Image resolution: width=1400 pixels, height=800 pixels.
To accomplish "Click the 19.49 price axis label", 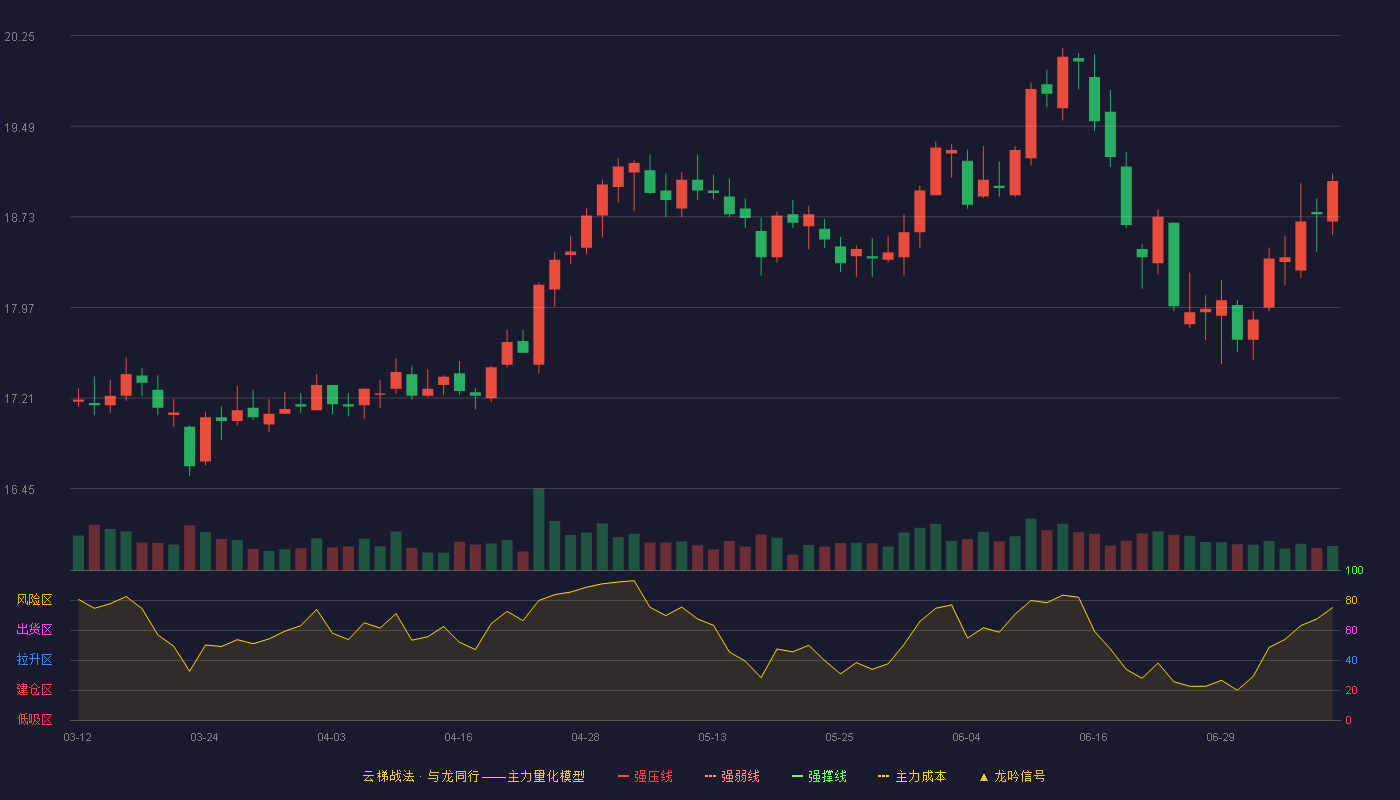I will click(19, 127).
